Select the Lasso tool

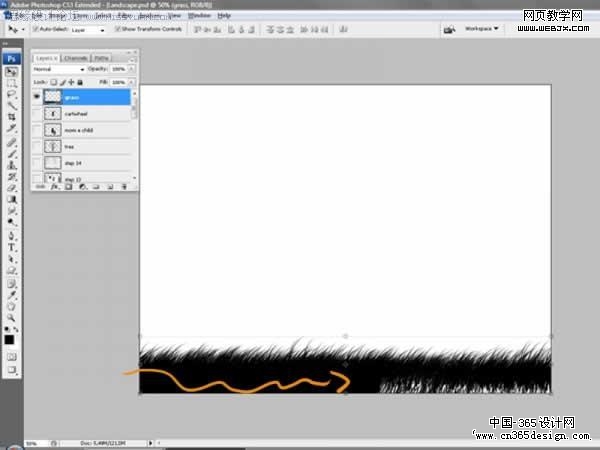(11, 94)
